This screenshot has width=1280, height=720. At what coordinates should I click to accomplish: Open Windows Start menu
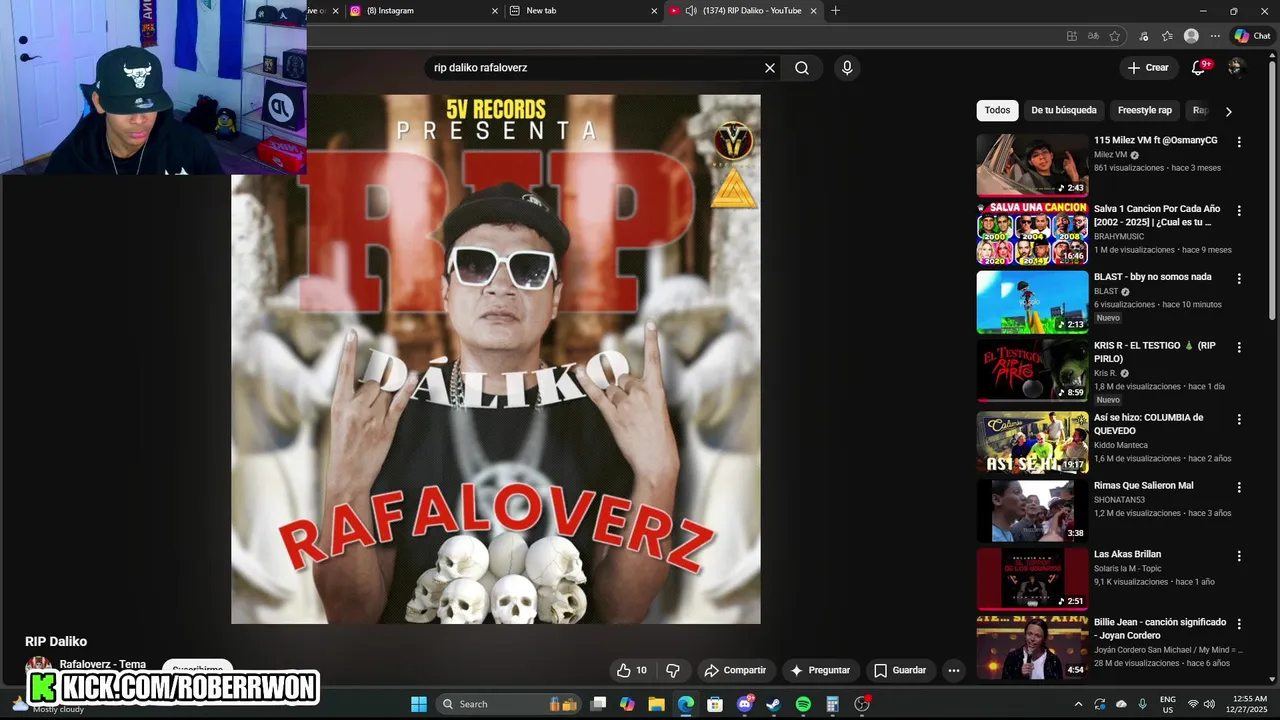coord(419,704)
